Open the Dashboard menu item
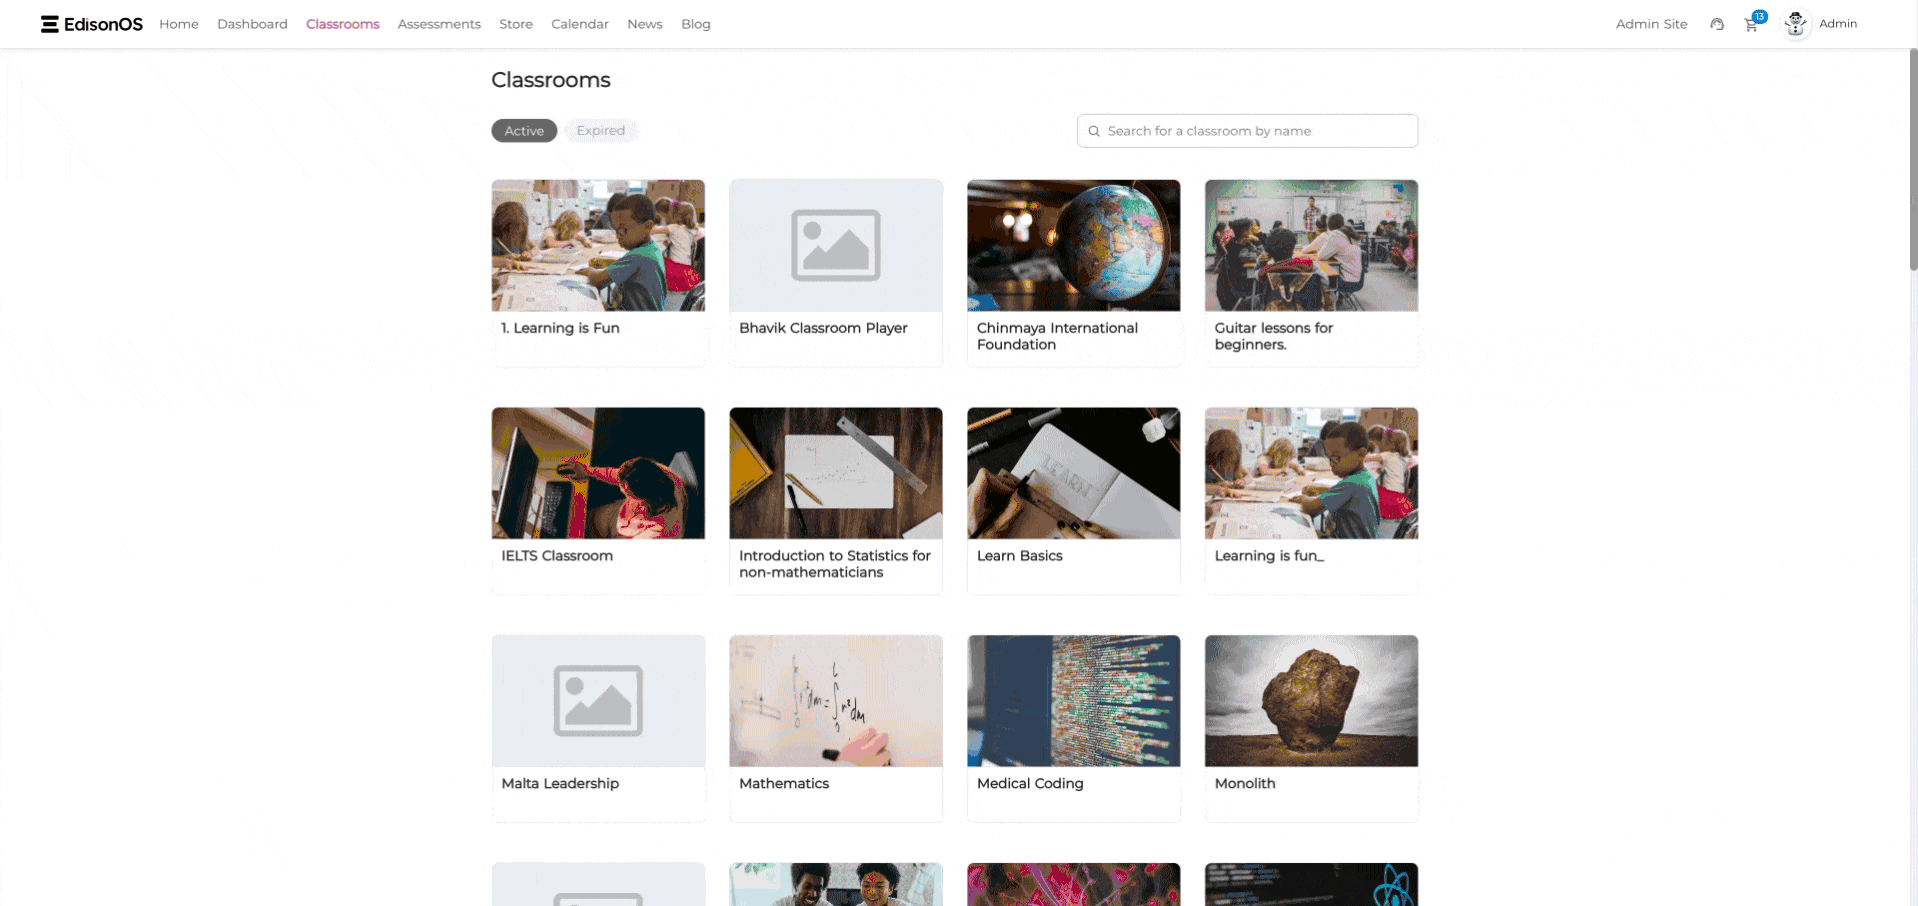 [252, 24]
